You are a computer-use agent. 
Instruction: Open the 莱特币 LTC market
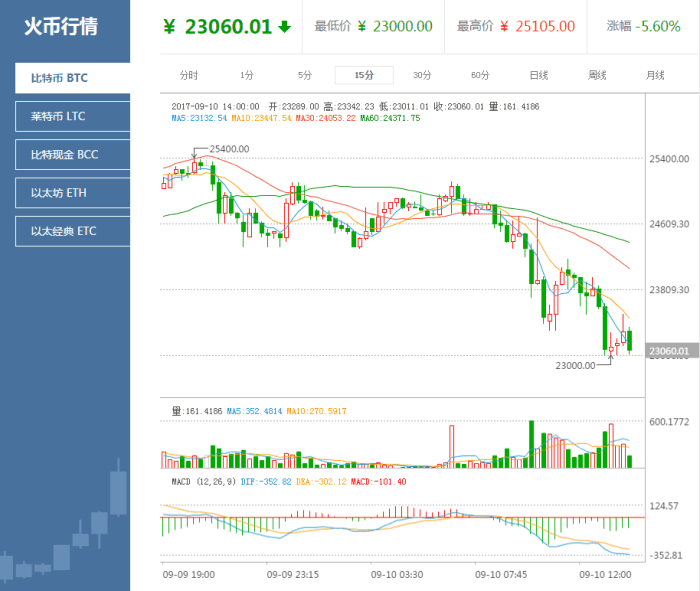tap(73, 117)
